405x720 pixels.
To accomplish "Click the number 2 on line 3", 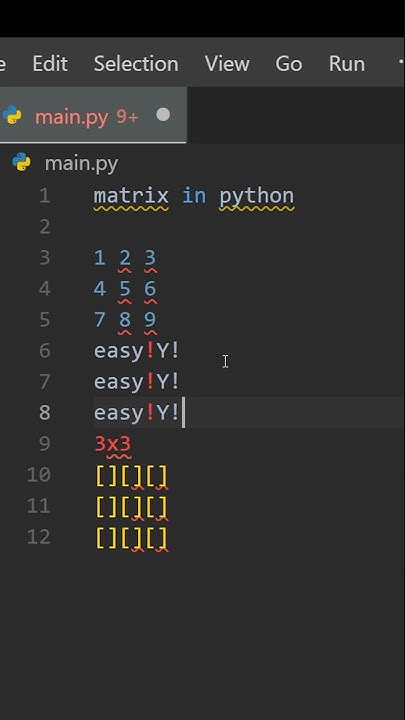I will pos(124,258).
